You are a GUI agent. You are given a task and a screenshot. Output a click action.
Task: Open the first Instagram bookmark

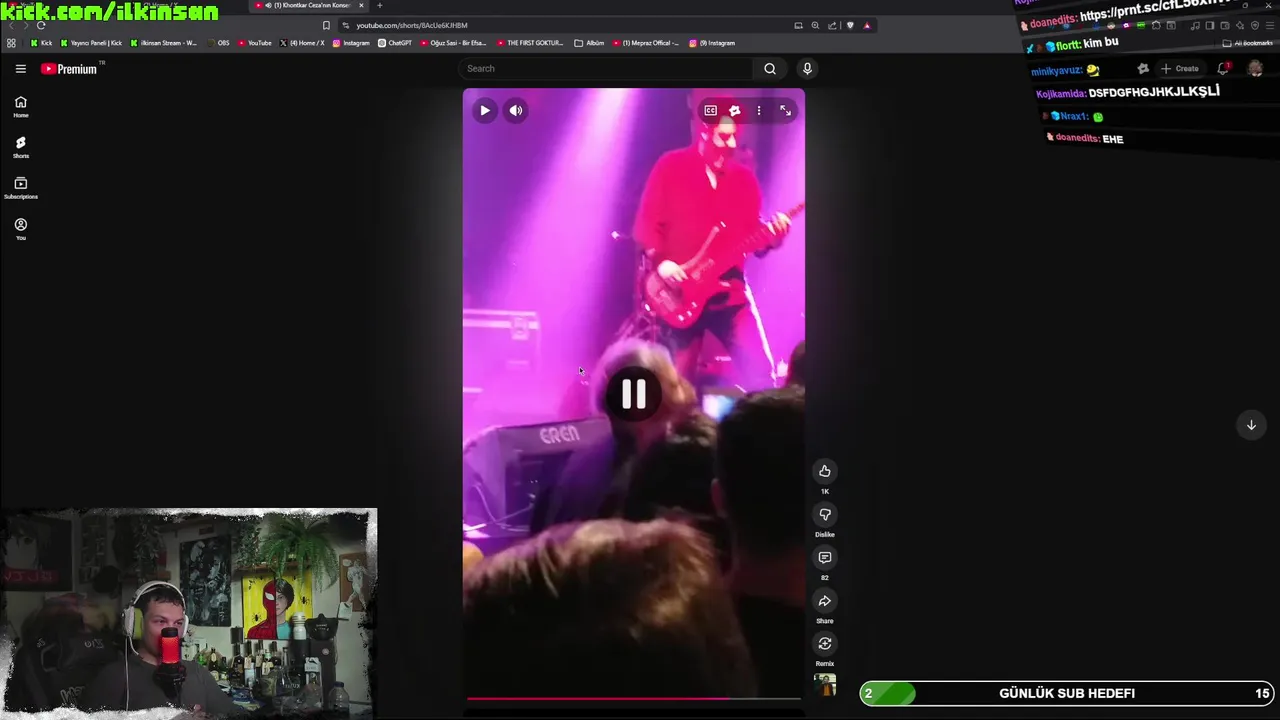click(351, 43)
